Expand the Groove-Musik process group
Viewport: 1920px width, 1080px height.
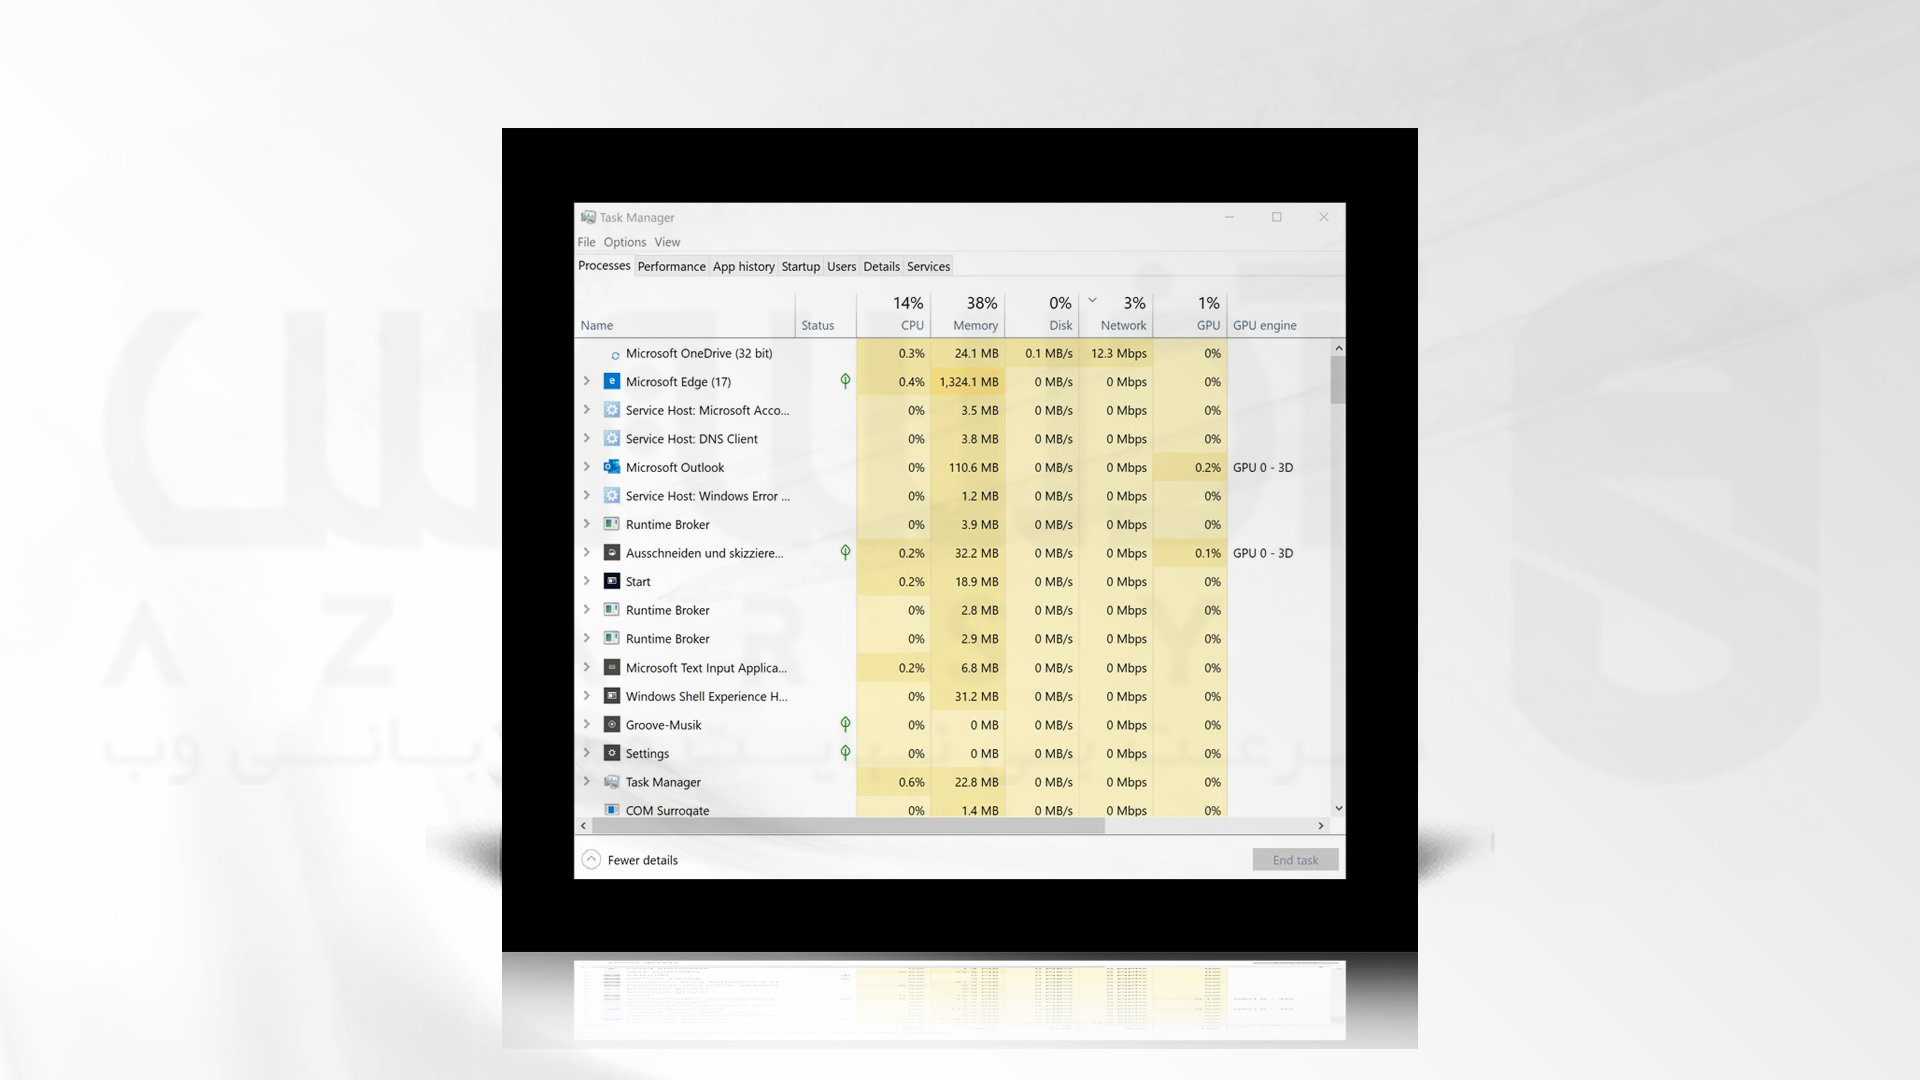pyautogui.click(x=587, y=724)
